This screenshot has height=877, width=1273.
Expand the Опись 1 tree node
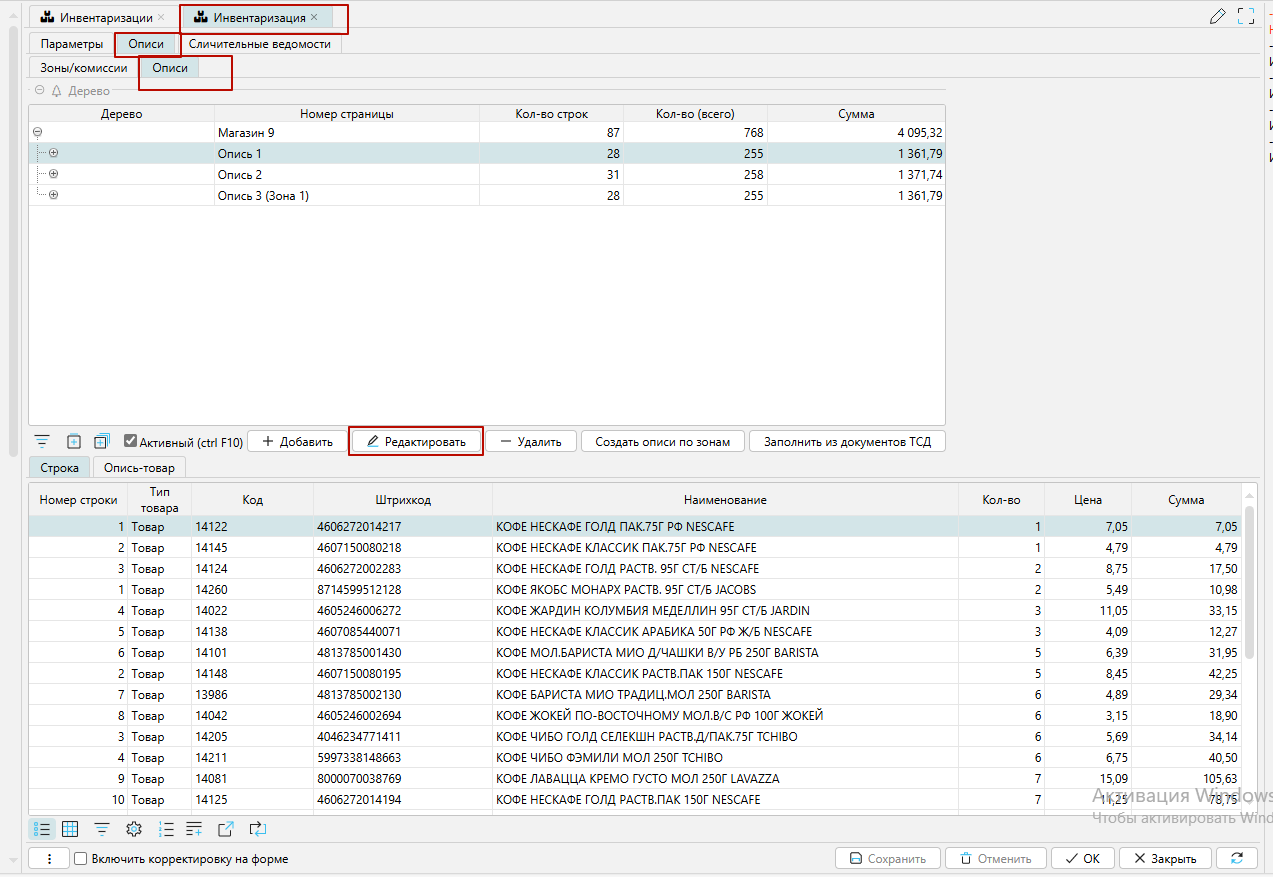(53, 153)
